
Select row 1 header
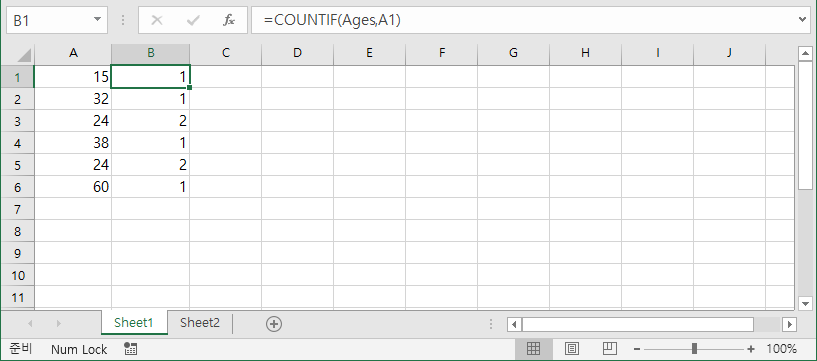17,77
